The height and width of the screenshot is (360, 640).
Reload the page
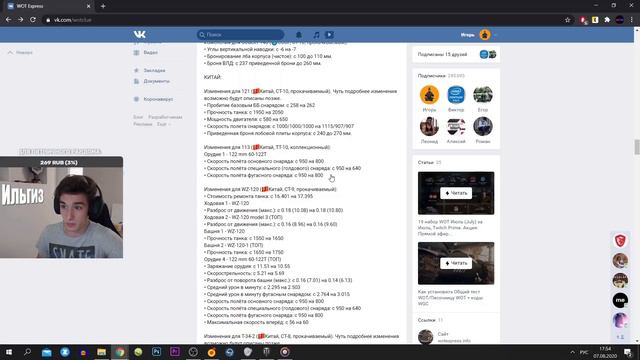[x=33, y=20]
